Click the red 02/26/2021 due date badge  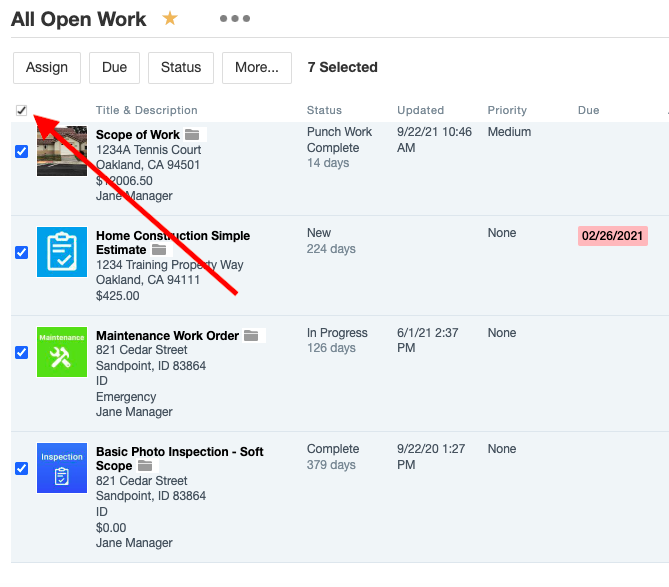[613, 236]
